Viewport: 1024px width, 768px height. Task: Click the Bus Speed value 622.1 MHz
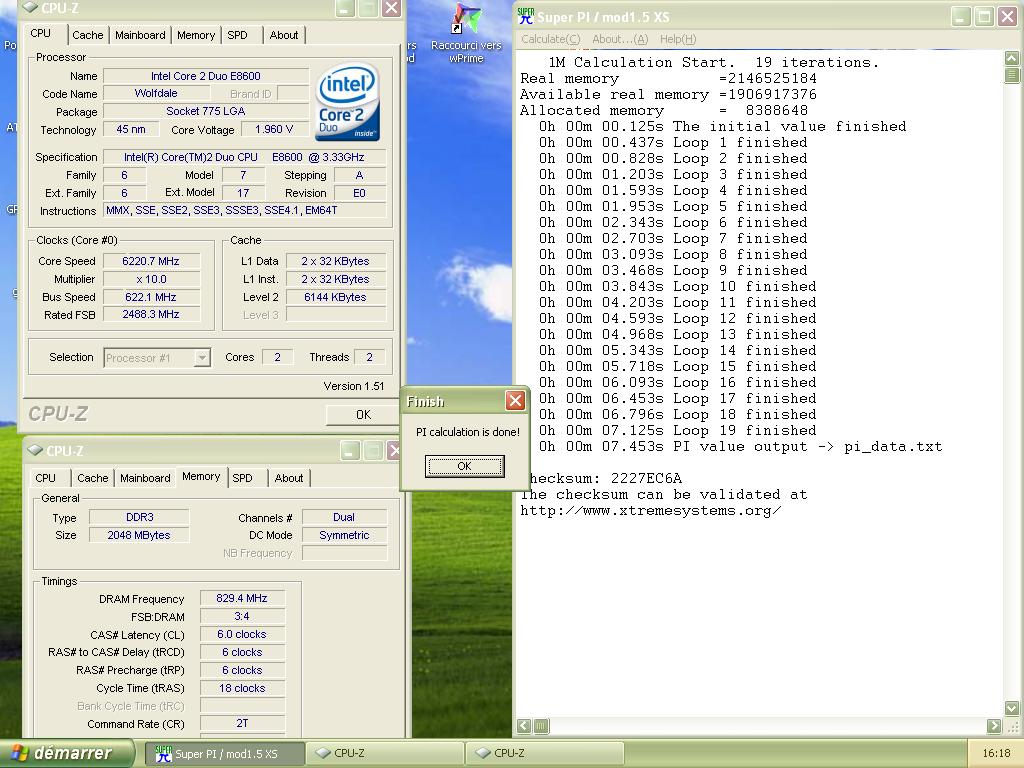click(x=151, y=297)
